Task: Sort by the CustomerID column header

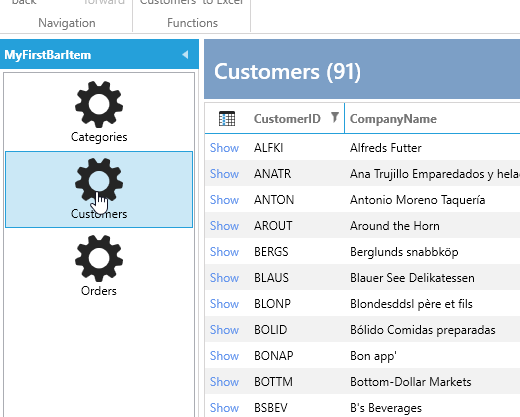Action: pos(287,119)
